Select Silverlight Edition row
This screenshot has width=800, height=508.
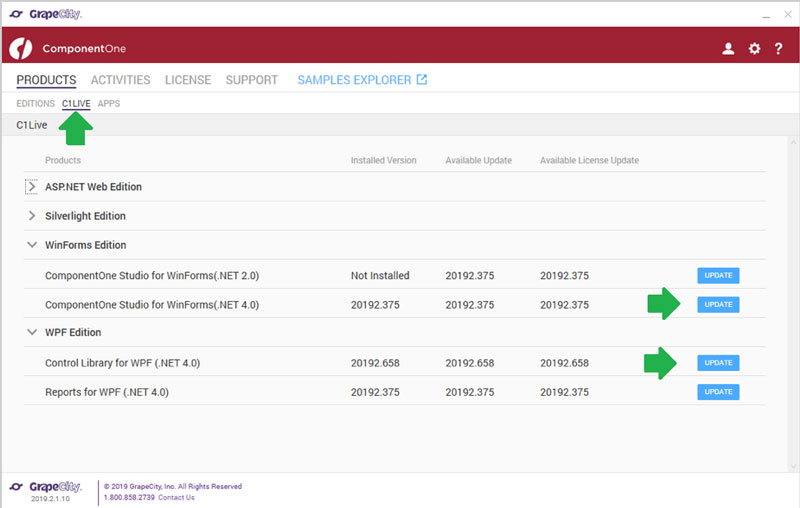tap(394, 216)
